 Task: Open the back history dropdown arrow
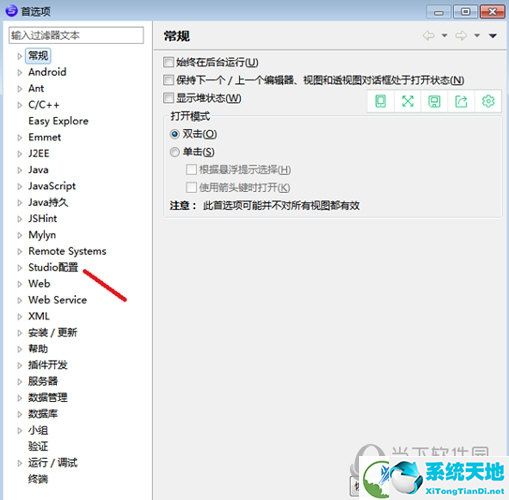(x=444, y=35)
